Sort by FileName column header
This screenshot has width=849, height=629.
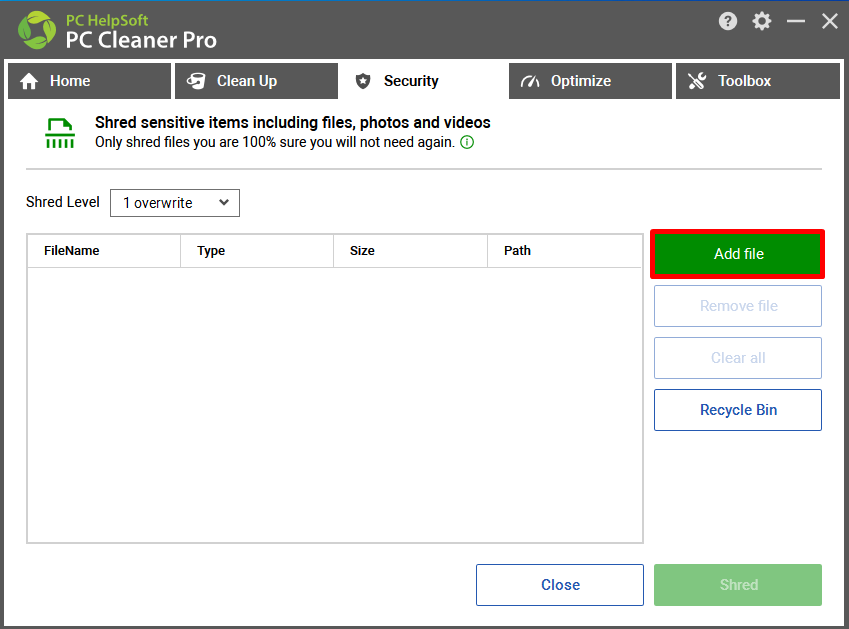[104, 251]
